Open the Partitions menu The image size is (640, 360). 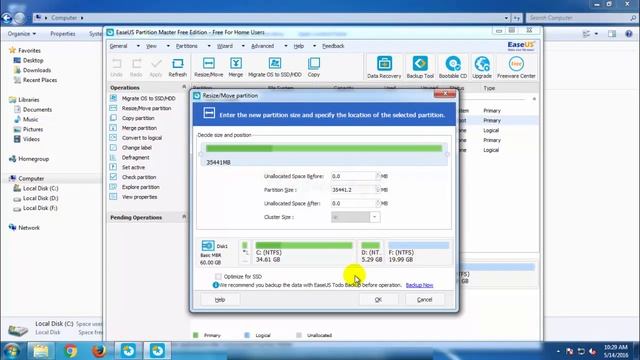click(x=187, y=46)
